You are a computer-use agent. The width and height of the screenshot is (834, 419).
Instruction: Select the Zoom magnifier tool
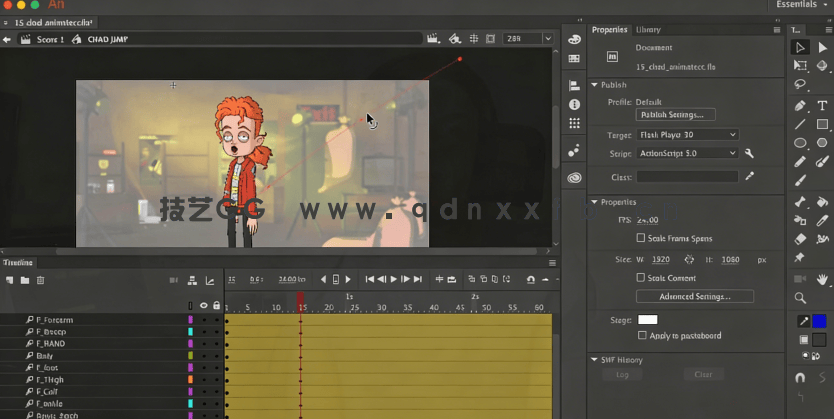coord(800,298)
